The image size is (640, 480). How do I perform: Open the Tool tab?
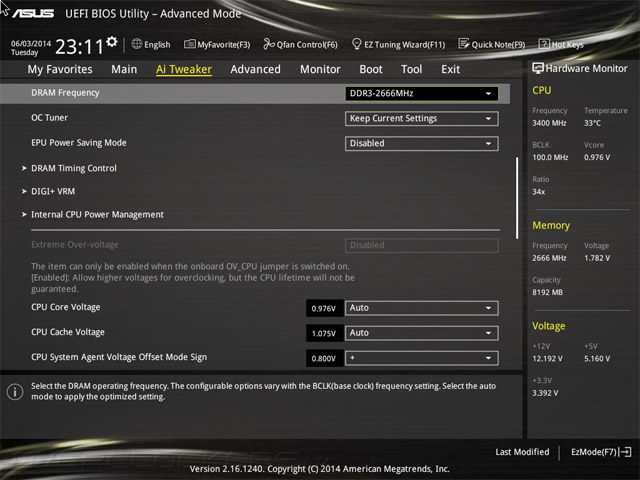tap(411, 69)
